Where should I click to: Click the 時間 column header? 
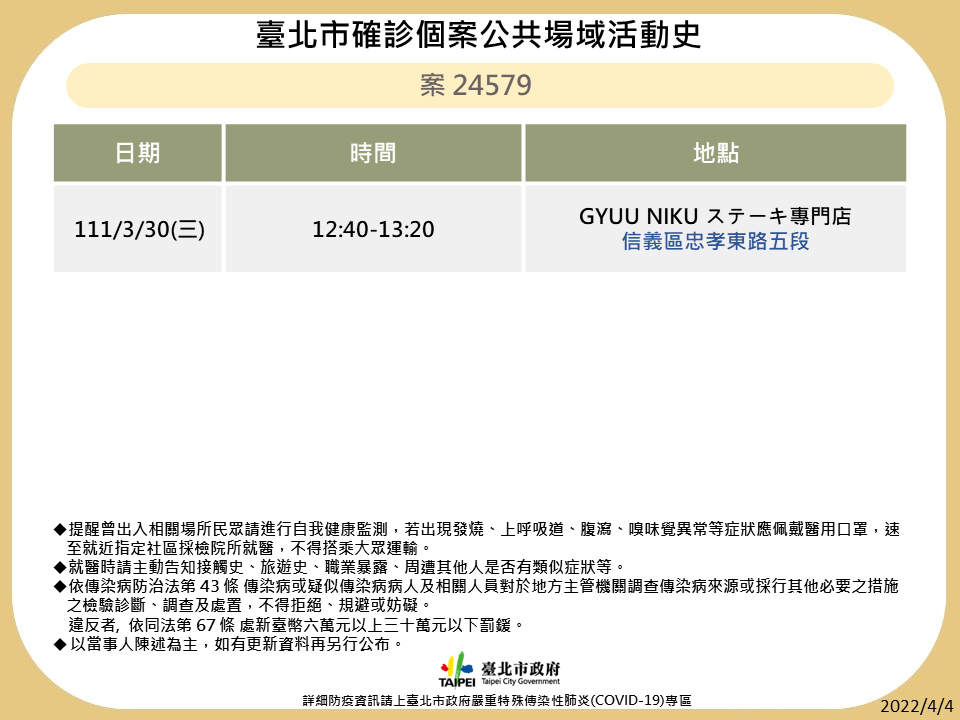coord(373,153)
